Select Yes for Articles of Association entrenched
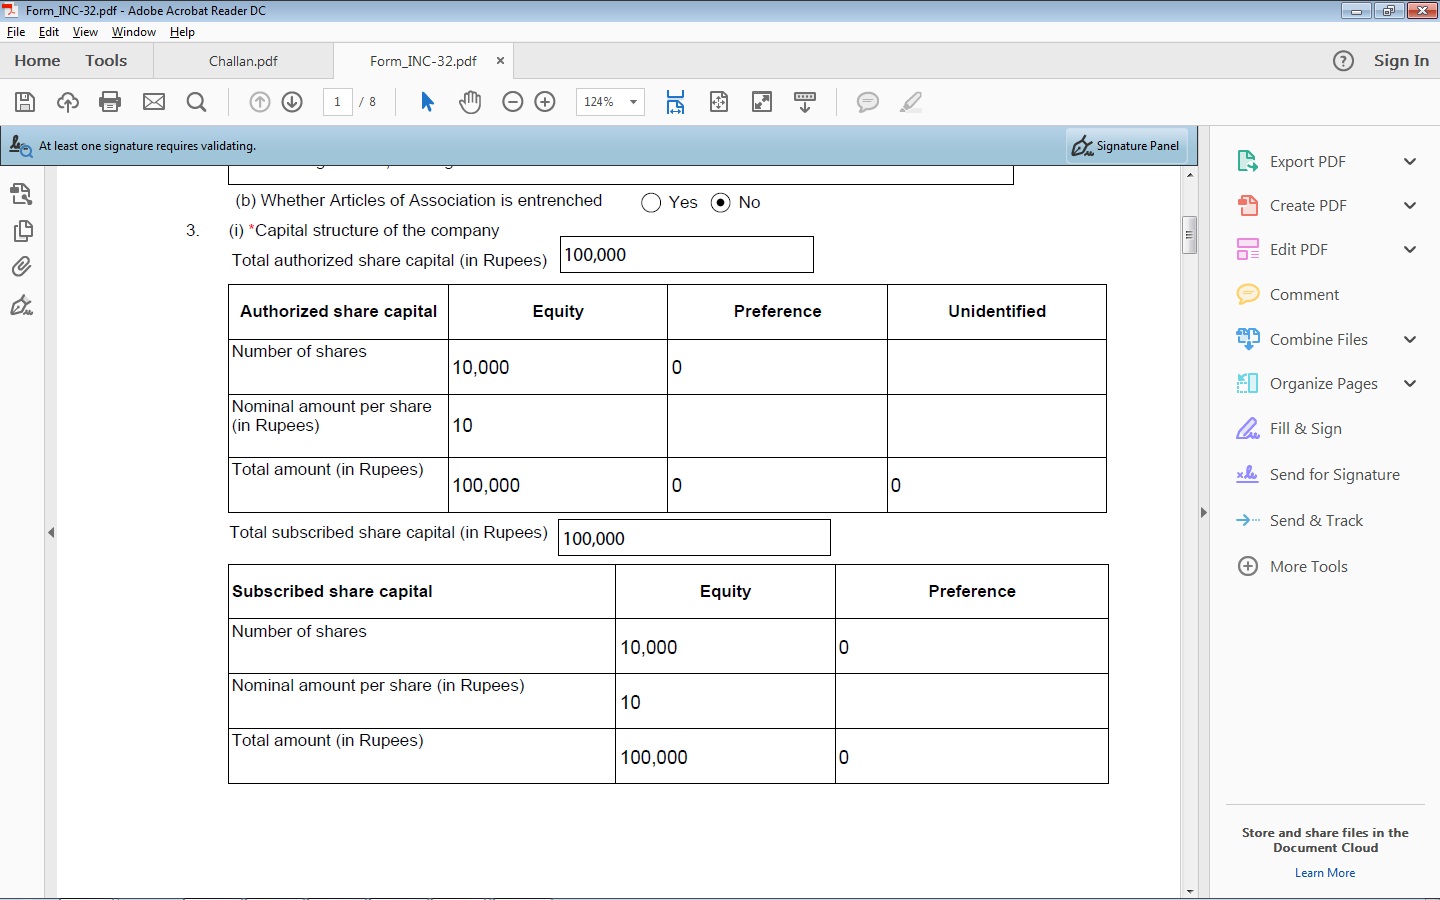1440x900 pixels. 650,202
